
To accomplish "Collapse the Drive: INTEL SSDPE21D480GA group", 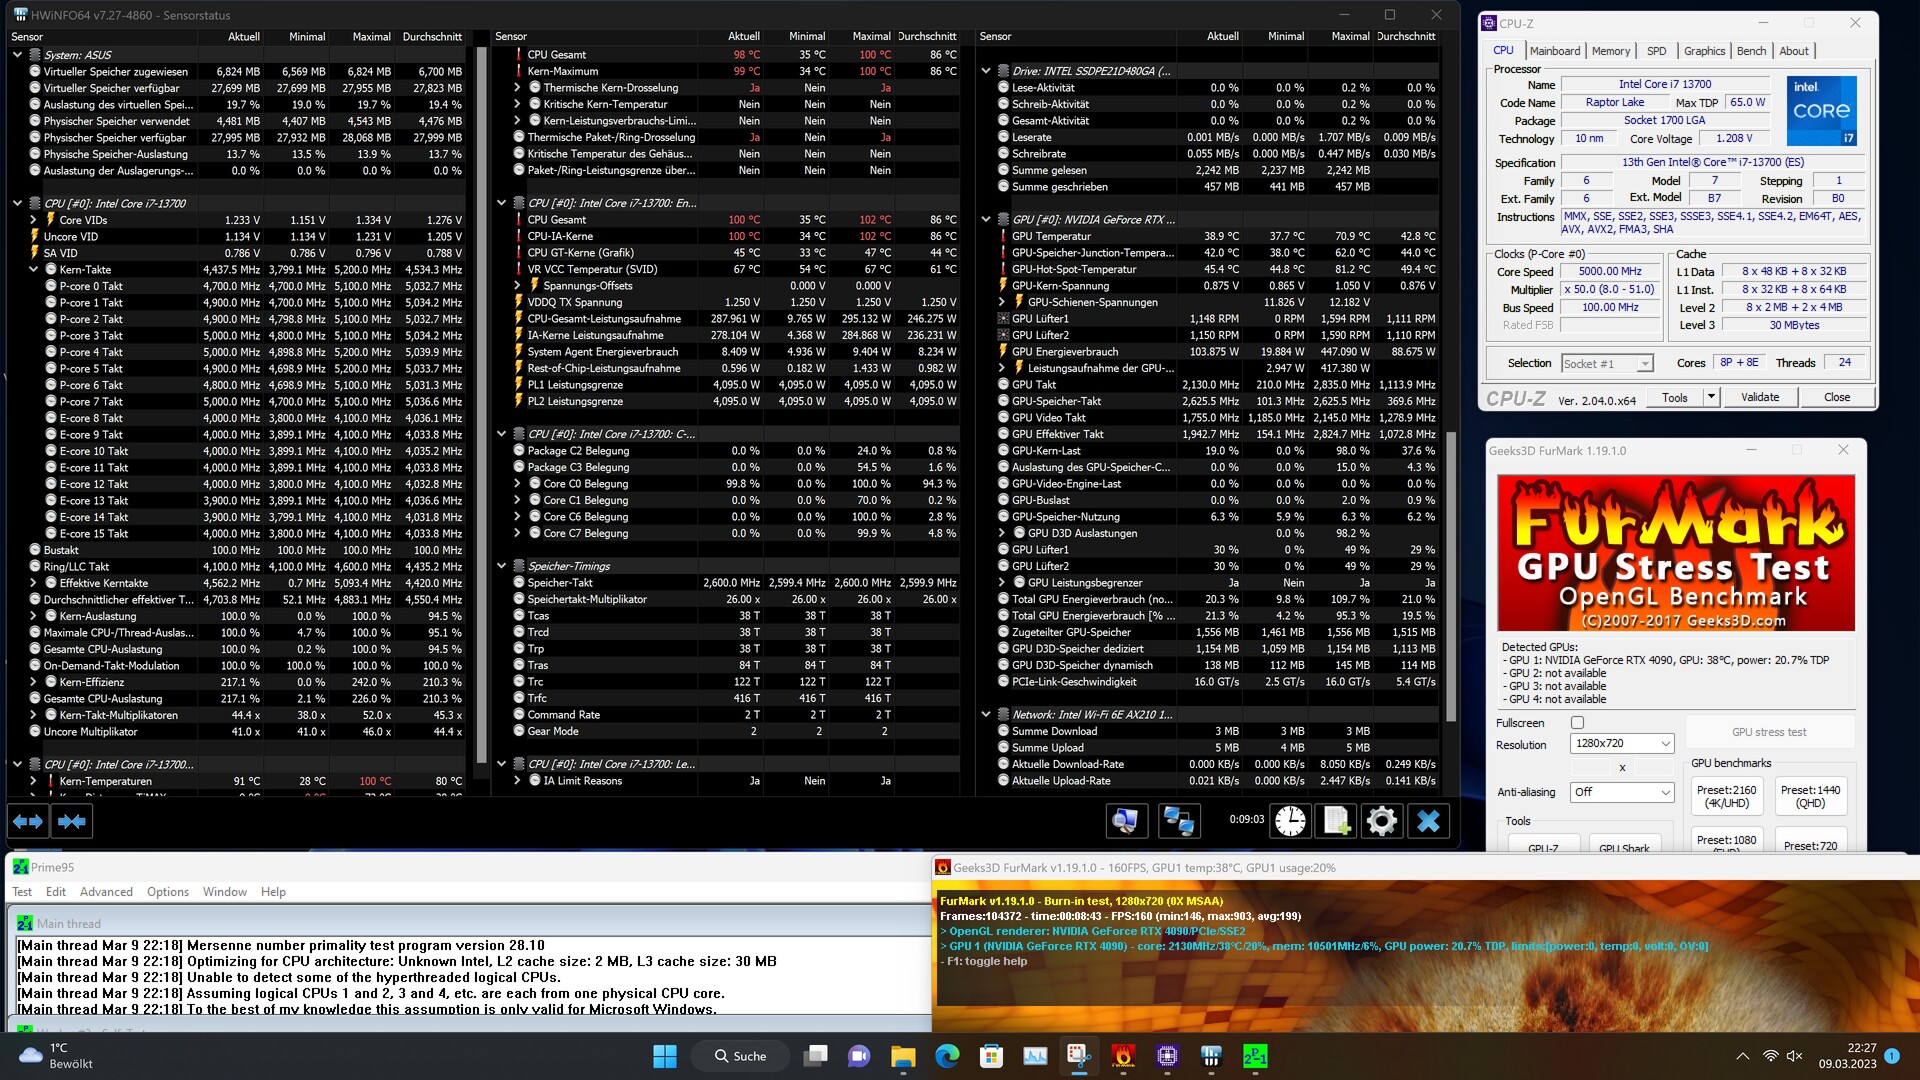I will click(985, 71).
